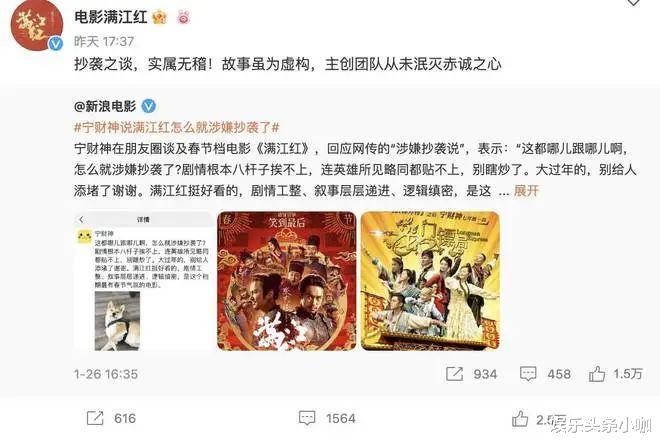View the yellow 龙门镖局 poster thumbnail
The width and height of the screenshot is (660, 444).
coord(430,281)
